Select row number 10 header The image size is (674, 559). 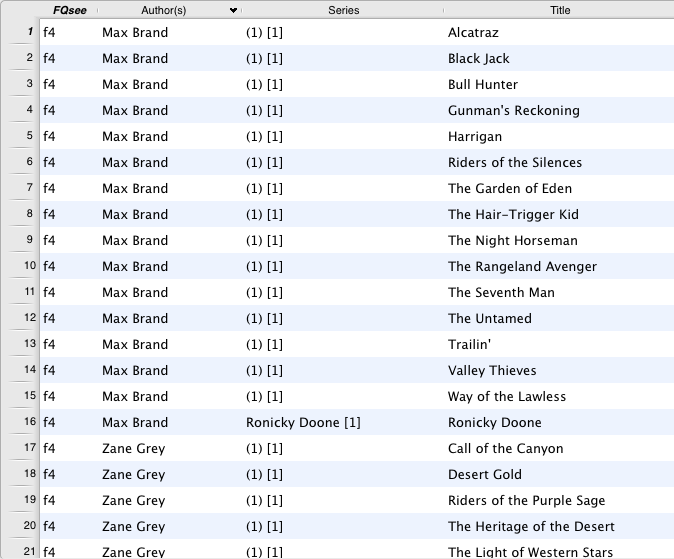(20, 266)
